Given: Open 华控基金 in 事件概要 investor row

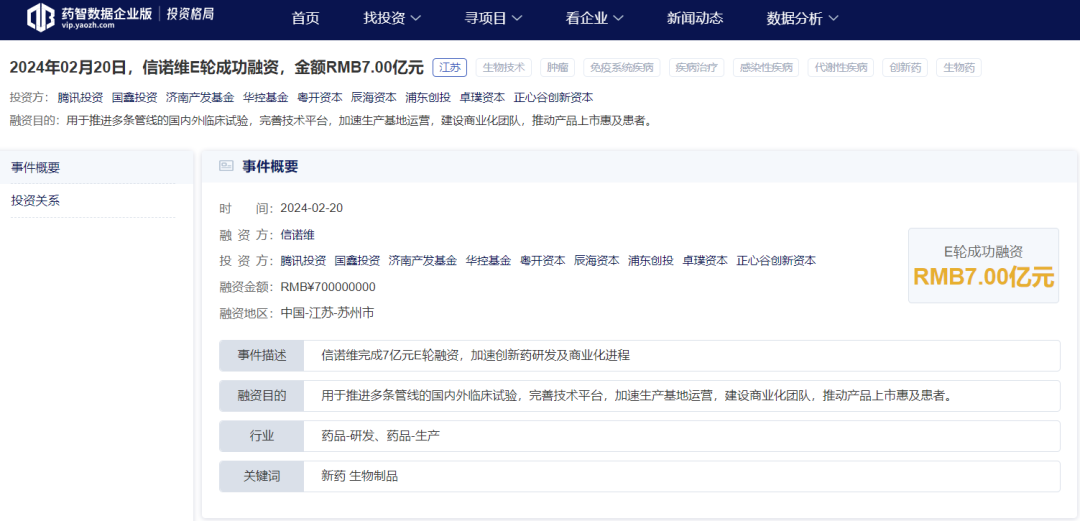Looking at the screenshot, I should 488,260.
